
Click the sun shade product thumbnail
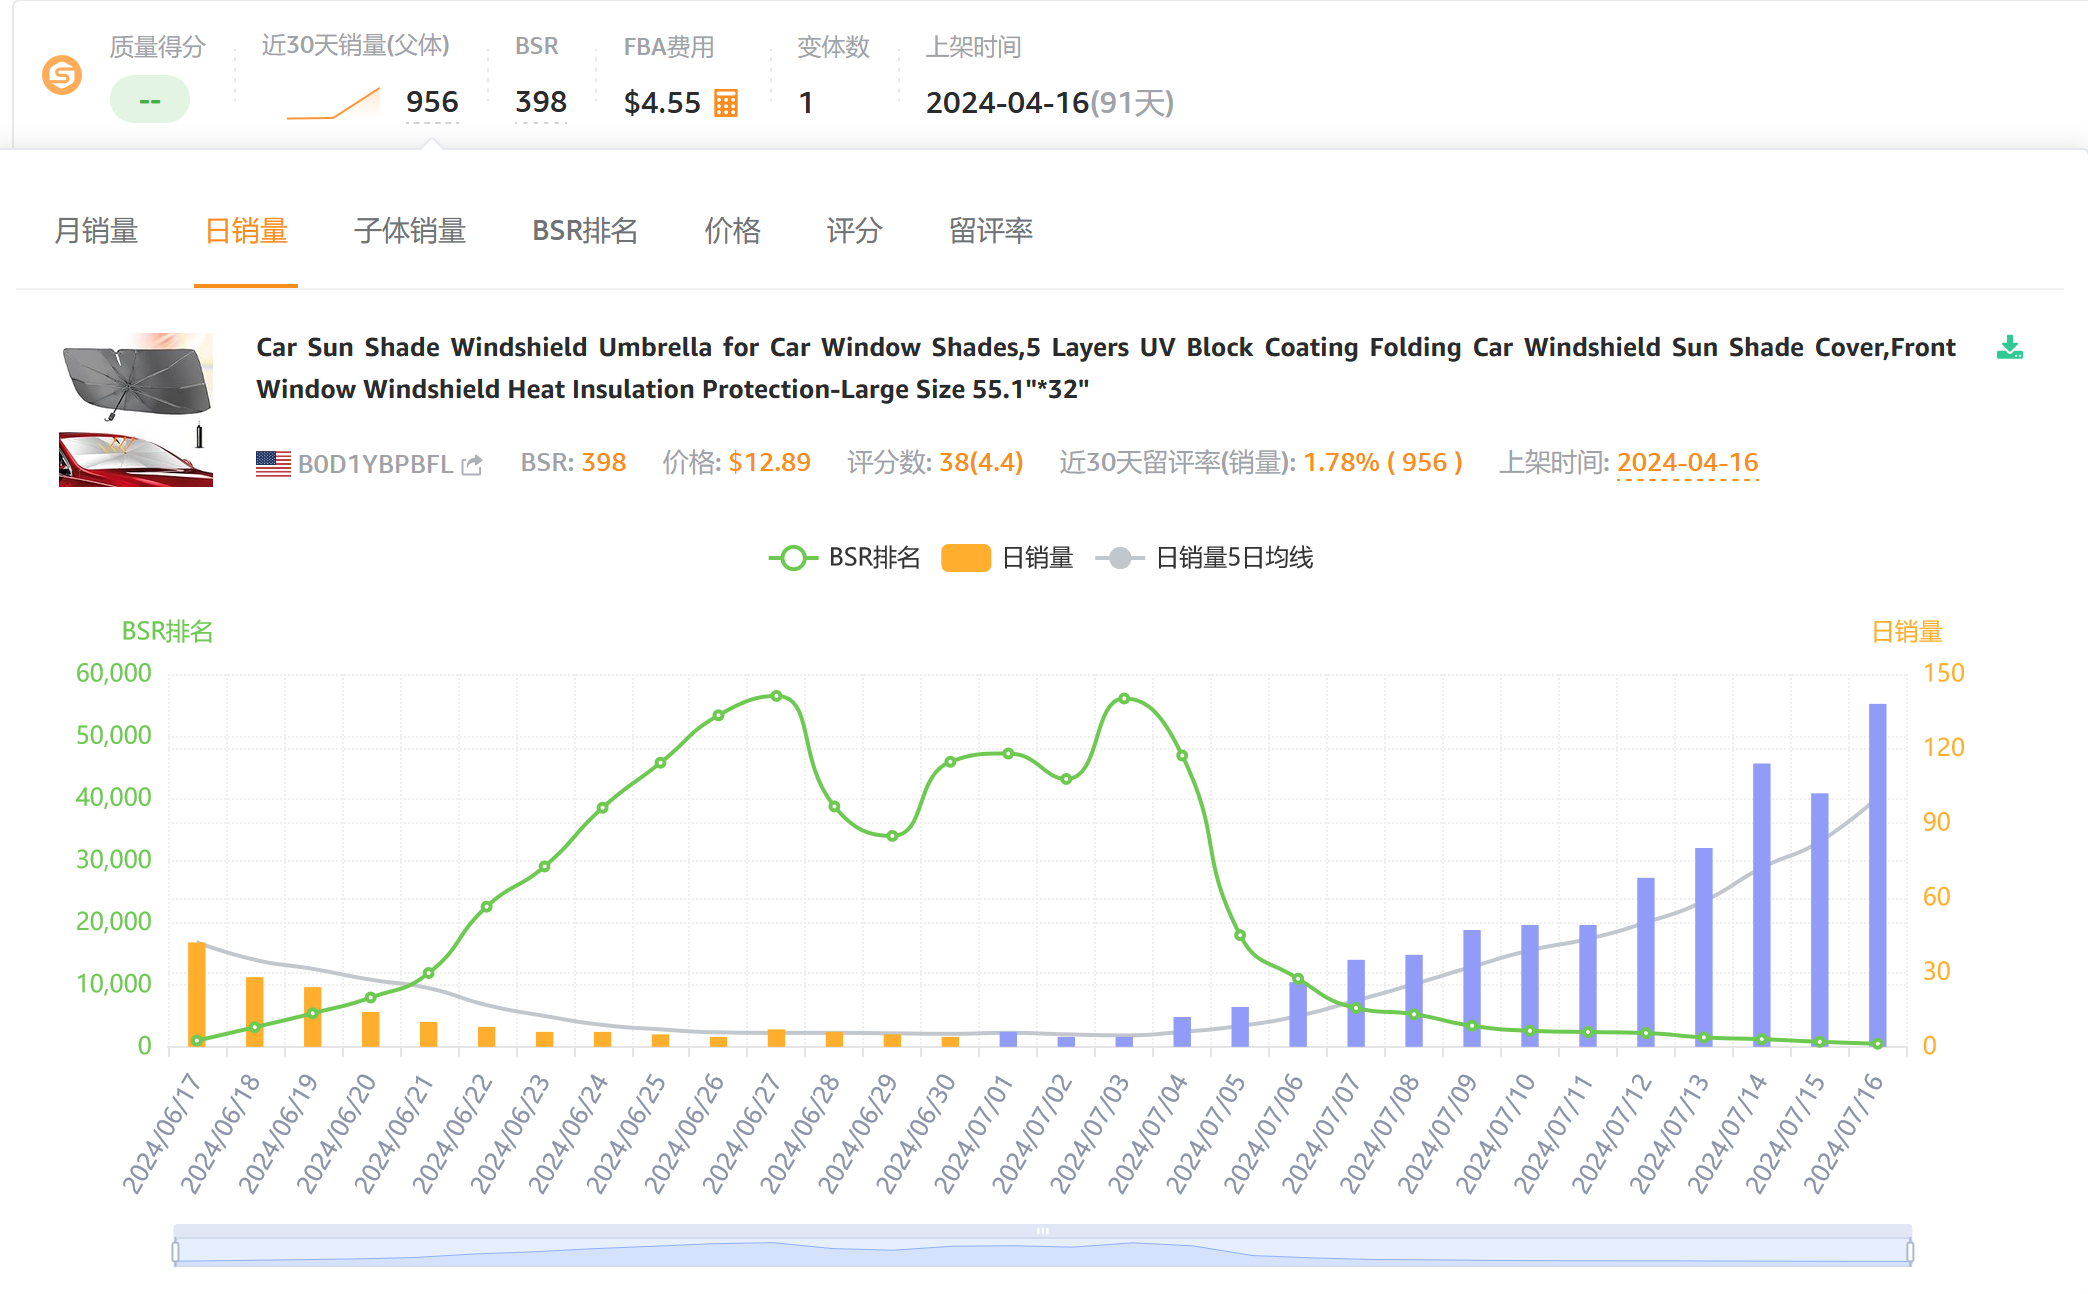(x=136, y=410)
